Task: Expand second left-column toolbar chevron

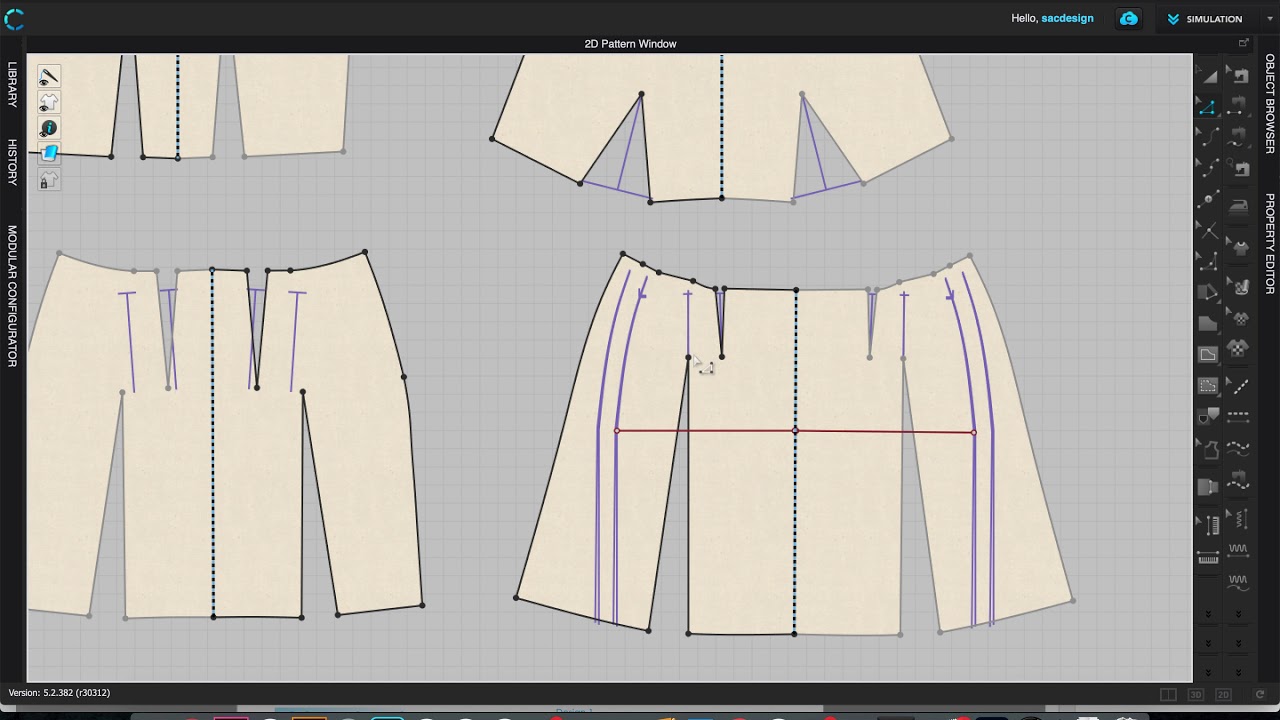Action: coord(1208,643)
